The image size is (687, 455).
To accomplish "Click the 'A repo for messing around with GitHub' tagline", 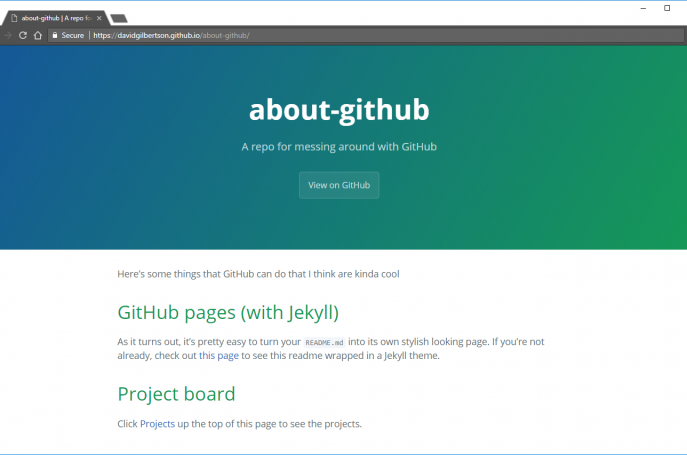I will (339, 147).
